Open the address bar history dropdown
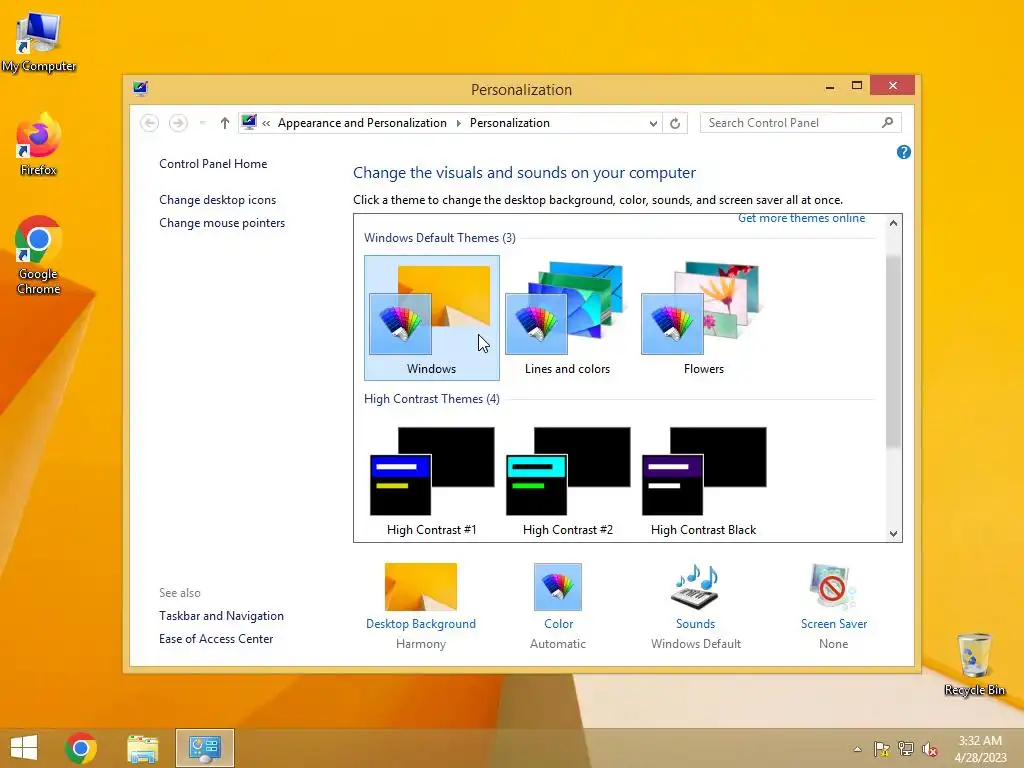This screenshot has height=768, width=1024. pos(652,123)
